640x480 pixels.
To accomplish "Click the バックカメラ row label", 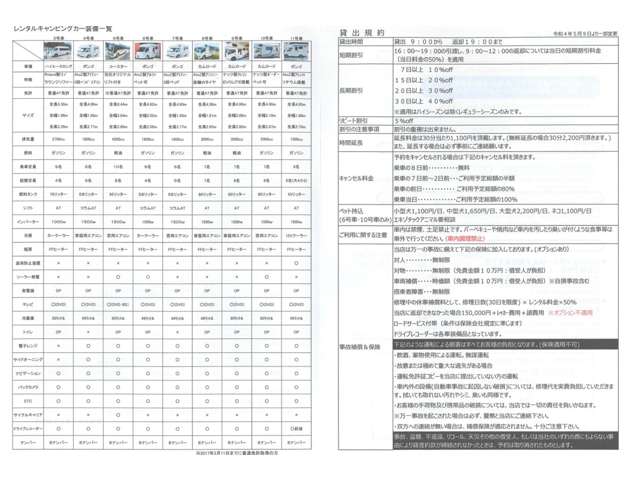I will click(28, 387).
